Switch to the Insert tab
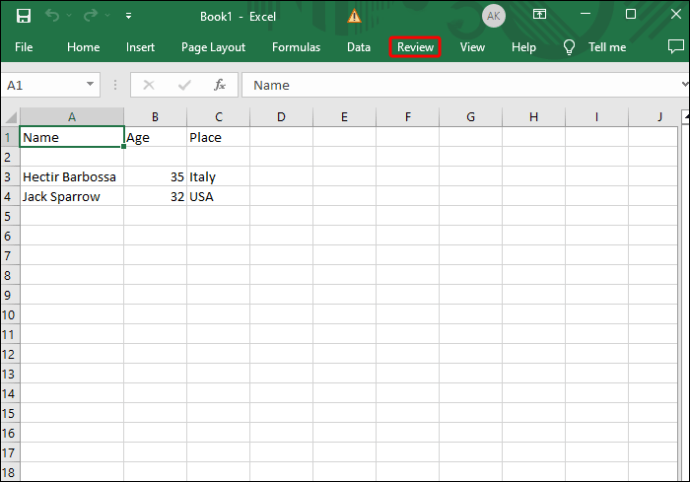Image resolution: width=690 pixels, height=482 pixels. 140,47
